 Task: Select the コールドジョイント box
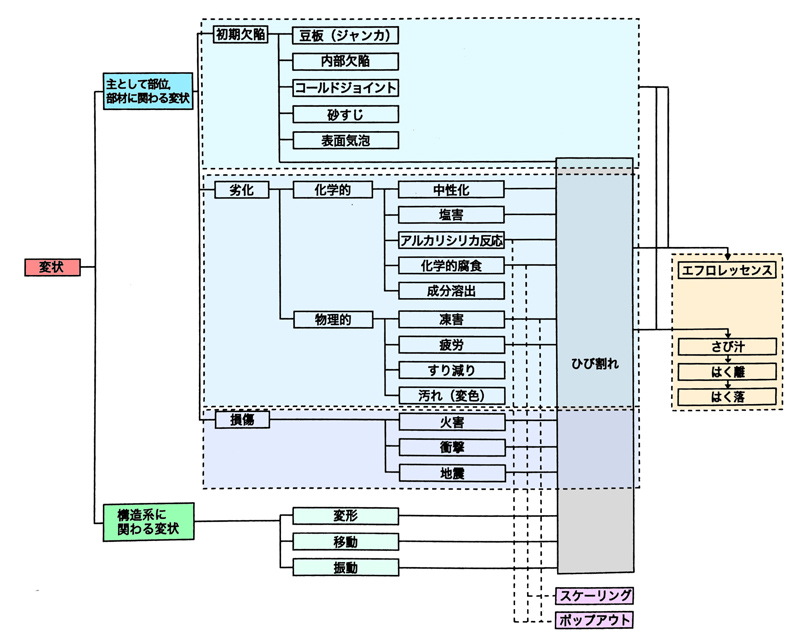click(x=347, y=88)
